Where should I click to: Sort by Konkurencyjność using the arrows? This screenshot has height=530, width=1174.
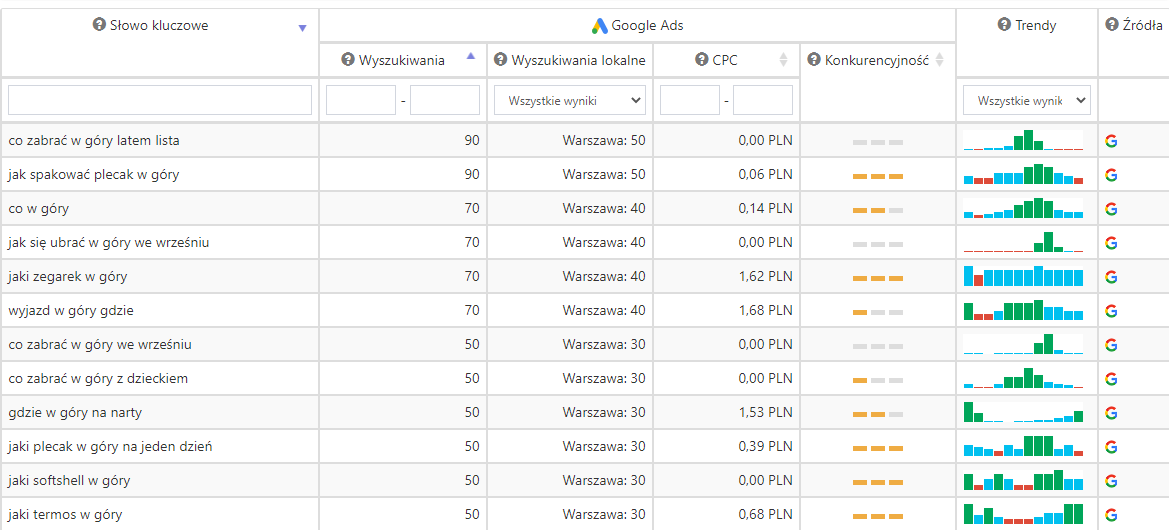940,60
